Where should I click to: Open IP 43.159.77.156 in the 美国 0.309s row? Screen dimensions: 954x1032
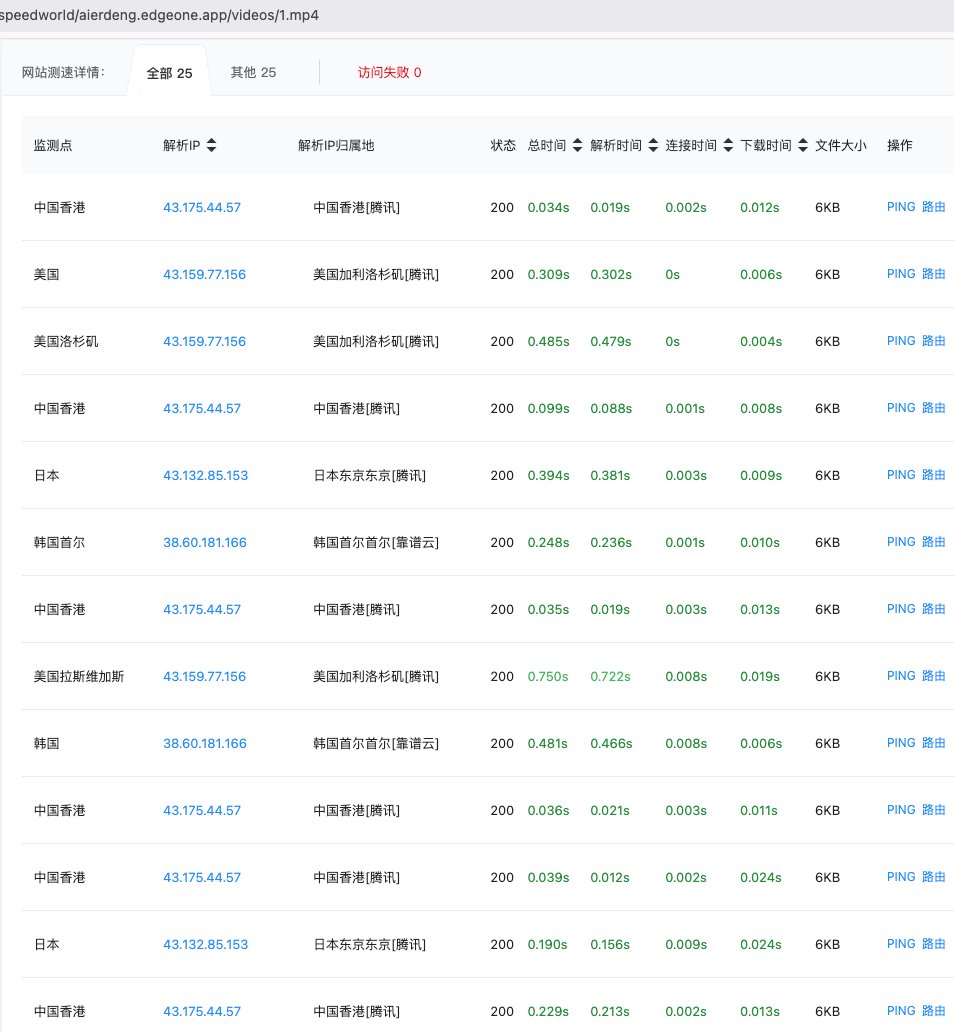click(x=205, y=274)
